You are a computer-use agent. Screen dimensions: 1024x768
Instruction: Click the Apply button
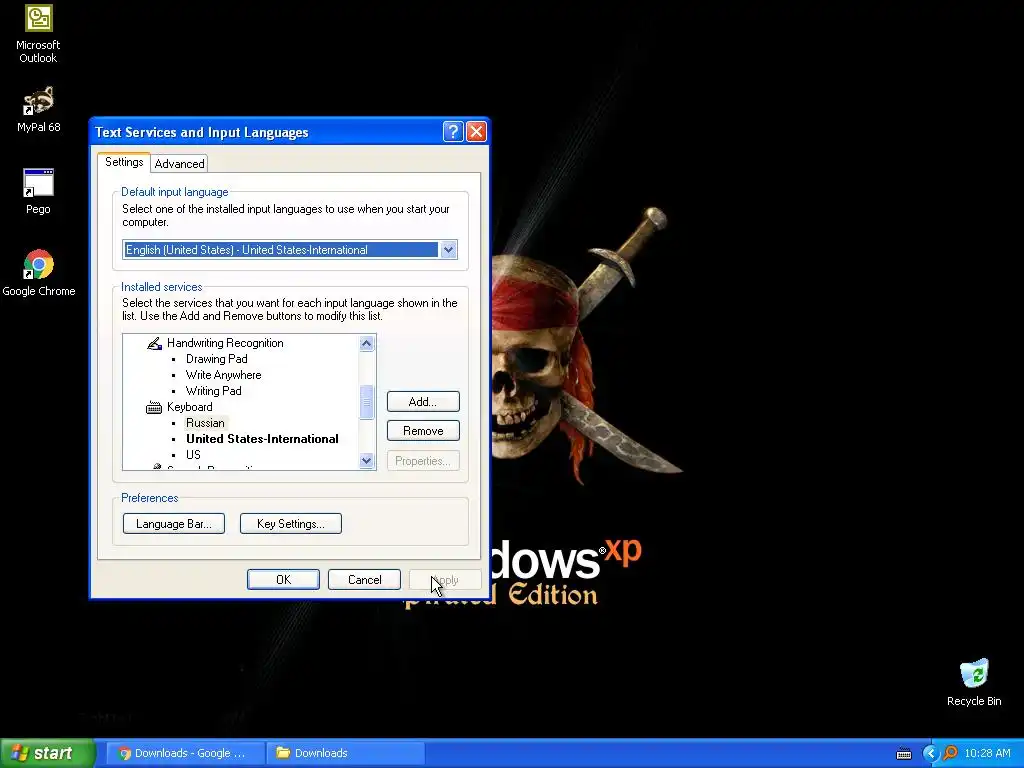click(x=445, y=580)
